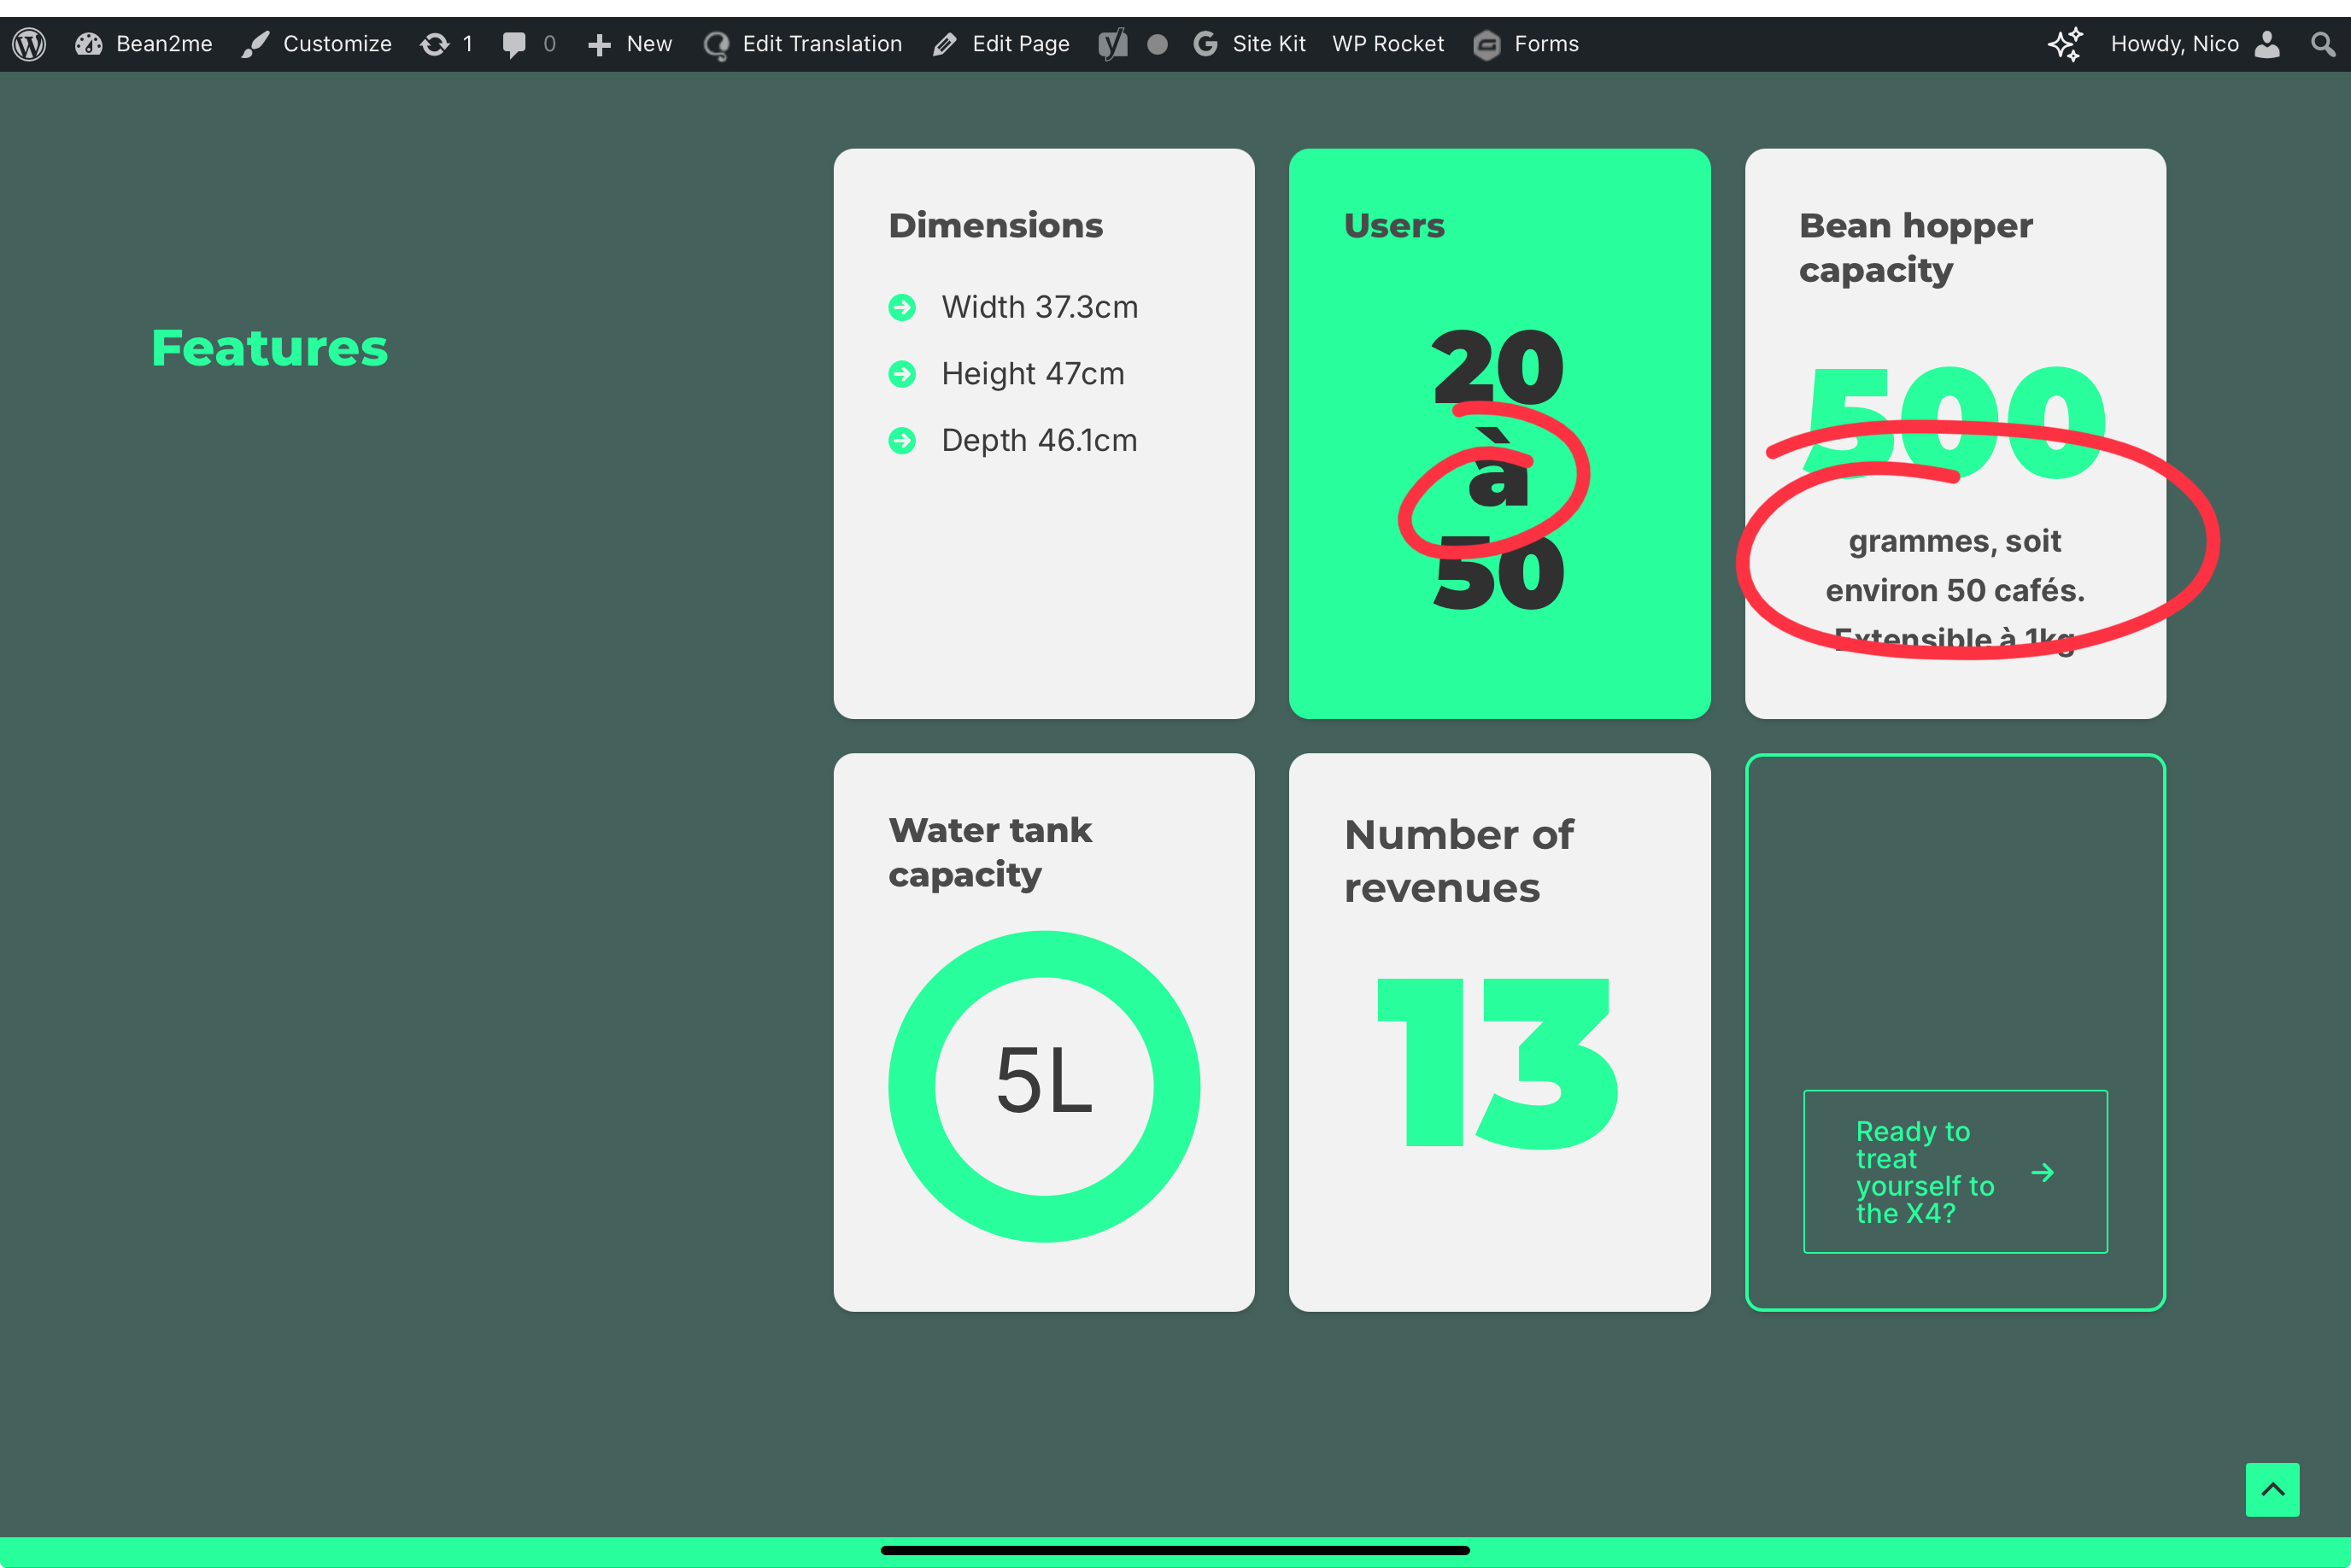
Task: Open the updates refresh icon
Action: pyautogui.click(x=434, y=44)
